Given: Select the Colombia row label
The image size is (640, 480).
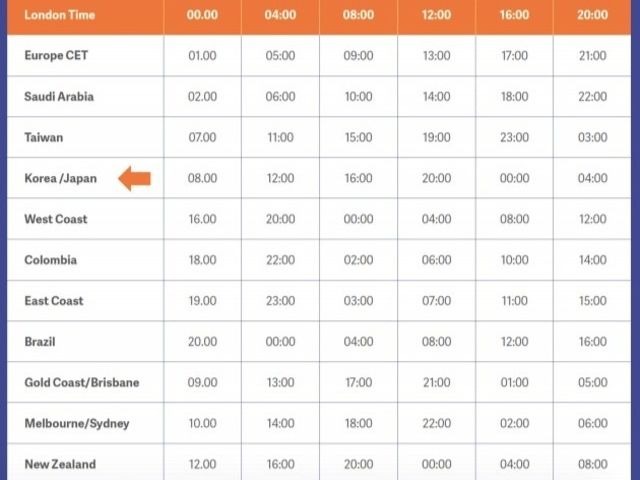Looking at the screenshot, I should click(x=51, y=260).
